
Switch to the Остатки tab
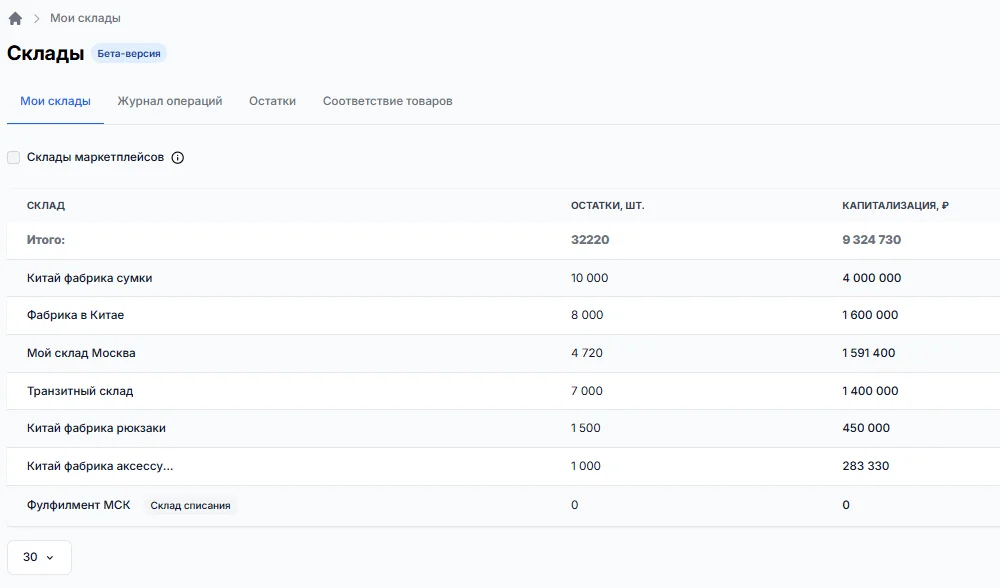click(x=272, y=101)
